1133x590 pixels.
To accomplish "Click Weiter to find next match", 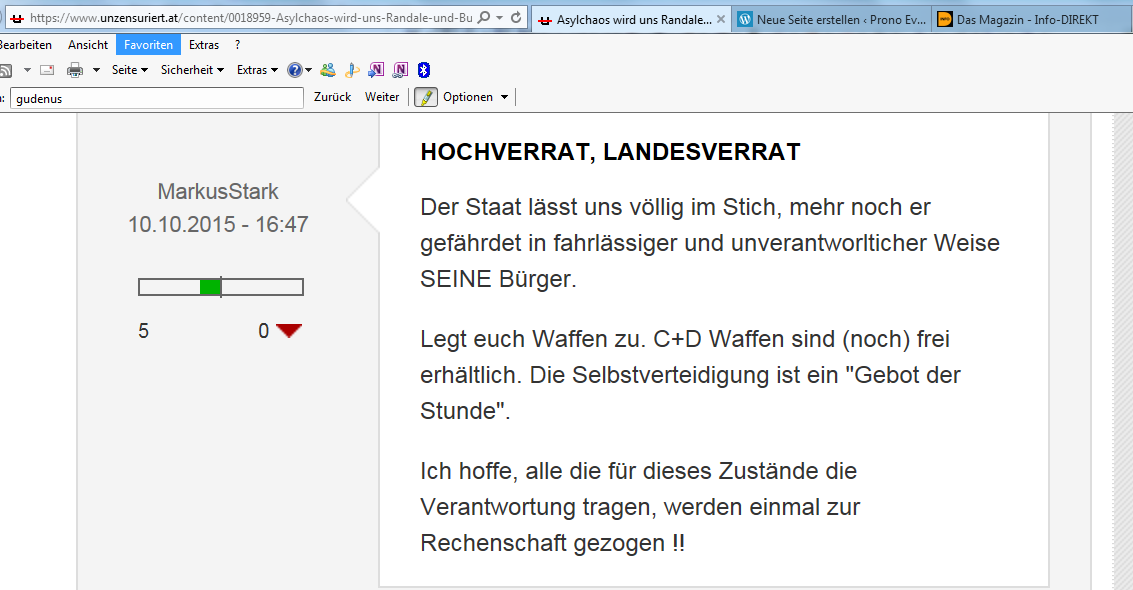I will point(382,97).
